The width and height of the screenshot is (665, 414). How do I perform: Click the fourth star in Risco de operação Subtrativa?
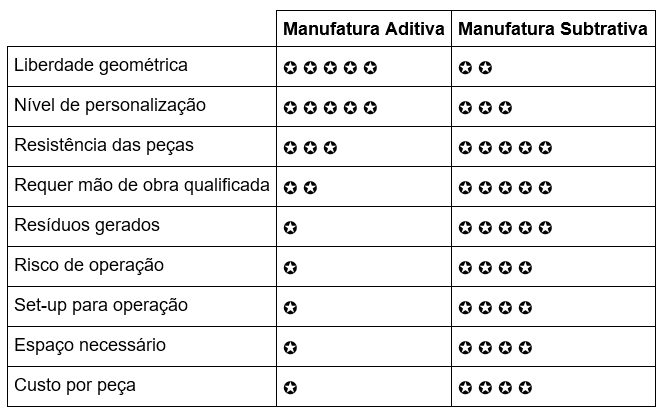pyautogui.click(x=525, y=268)
